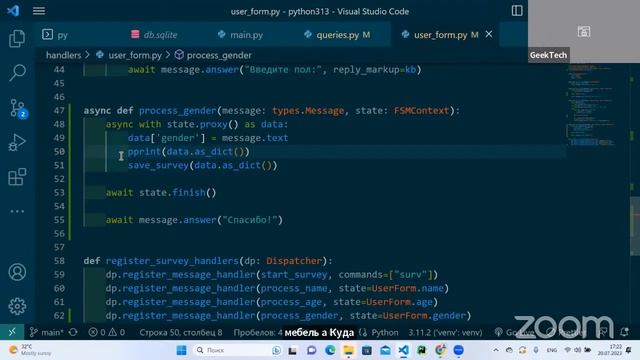Click register_survey_handlers function name
The width and height of the screenshot is (640, 360).
click(x=172, y=261)
